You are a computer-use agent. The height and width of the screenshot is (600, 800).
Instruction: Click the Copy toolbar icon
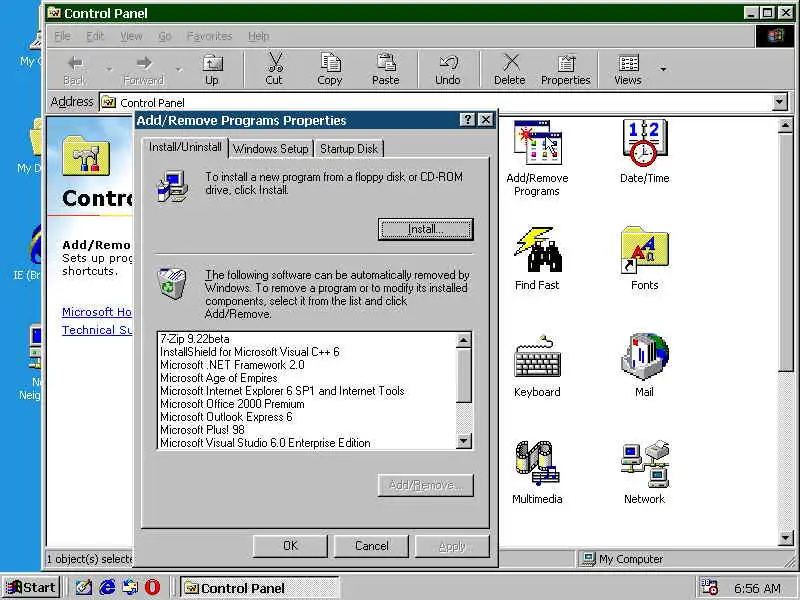pyautogui.click(x=330, y=69)
